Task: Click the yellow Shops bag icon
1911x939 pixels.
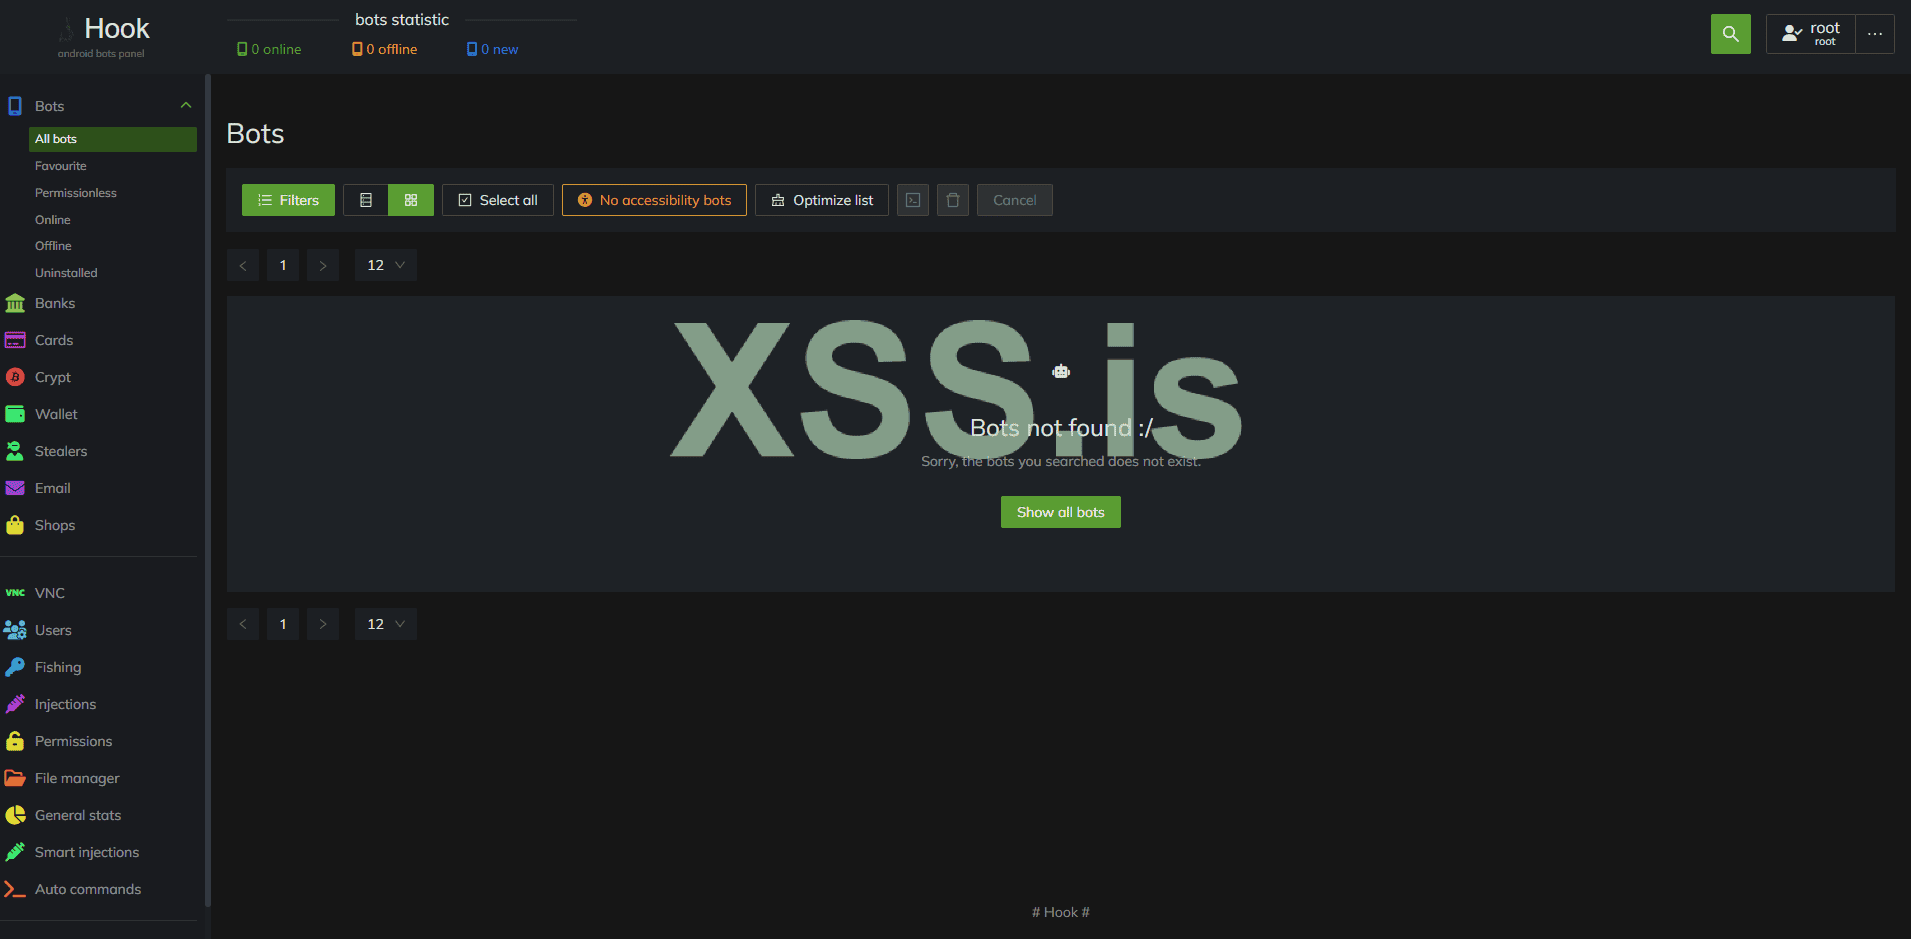Action: pos(15,525)
